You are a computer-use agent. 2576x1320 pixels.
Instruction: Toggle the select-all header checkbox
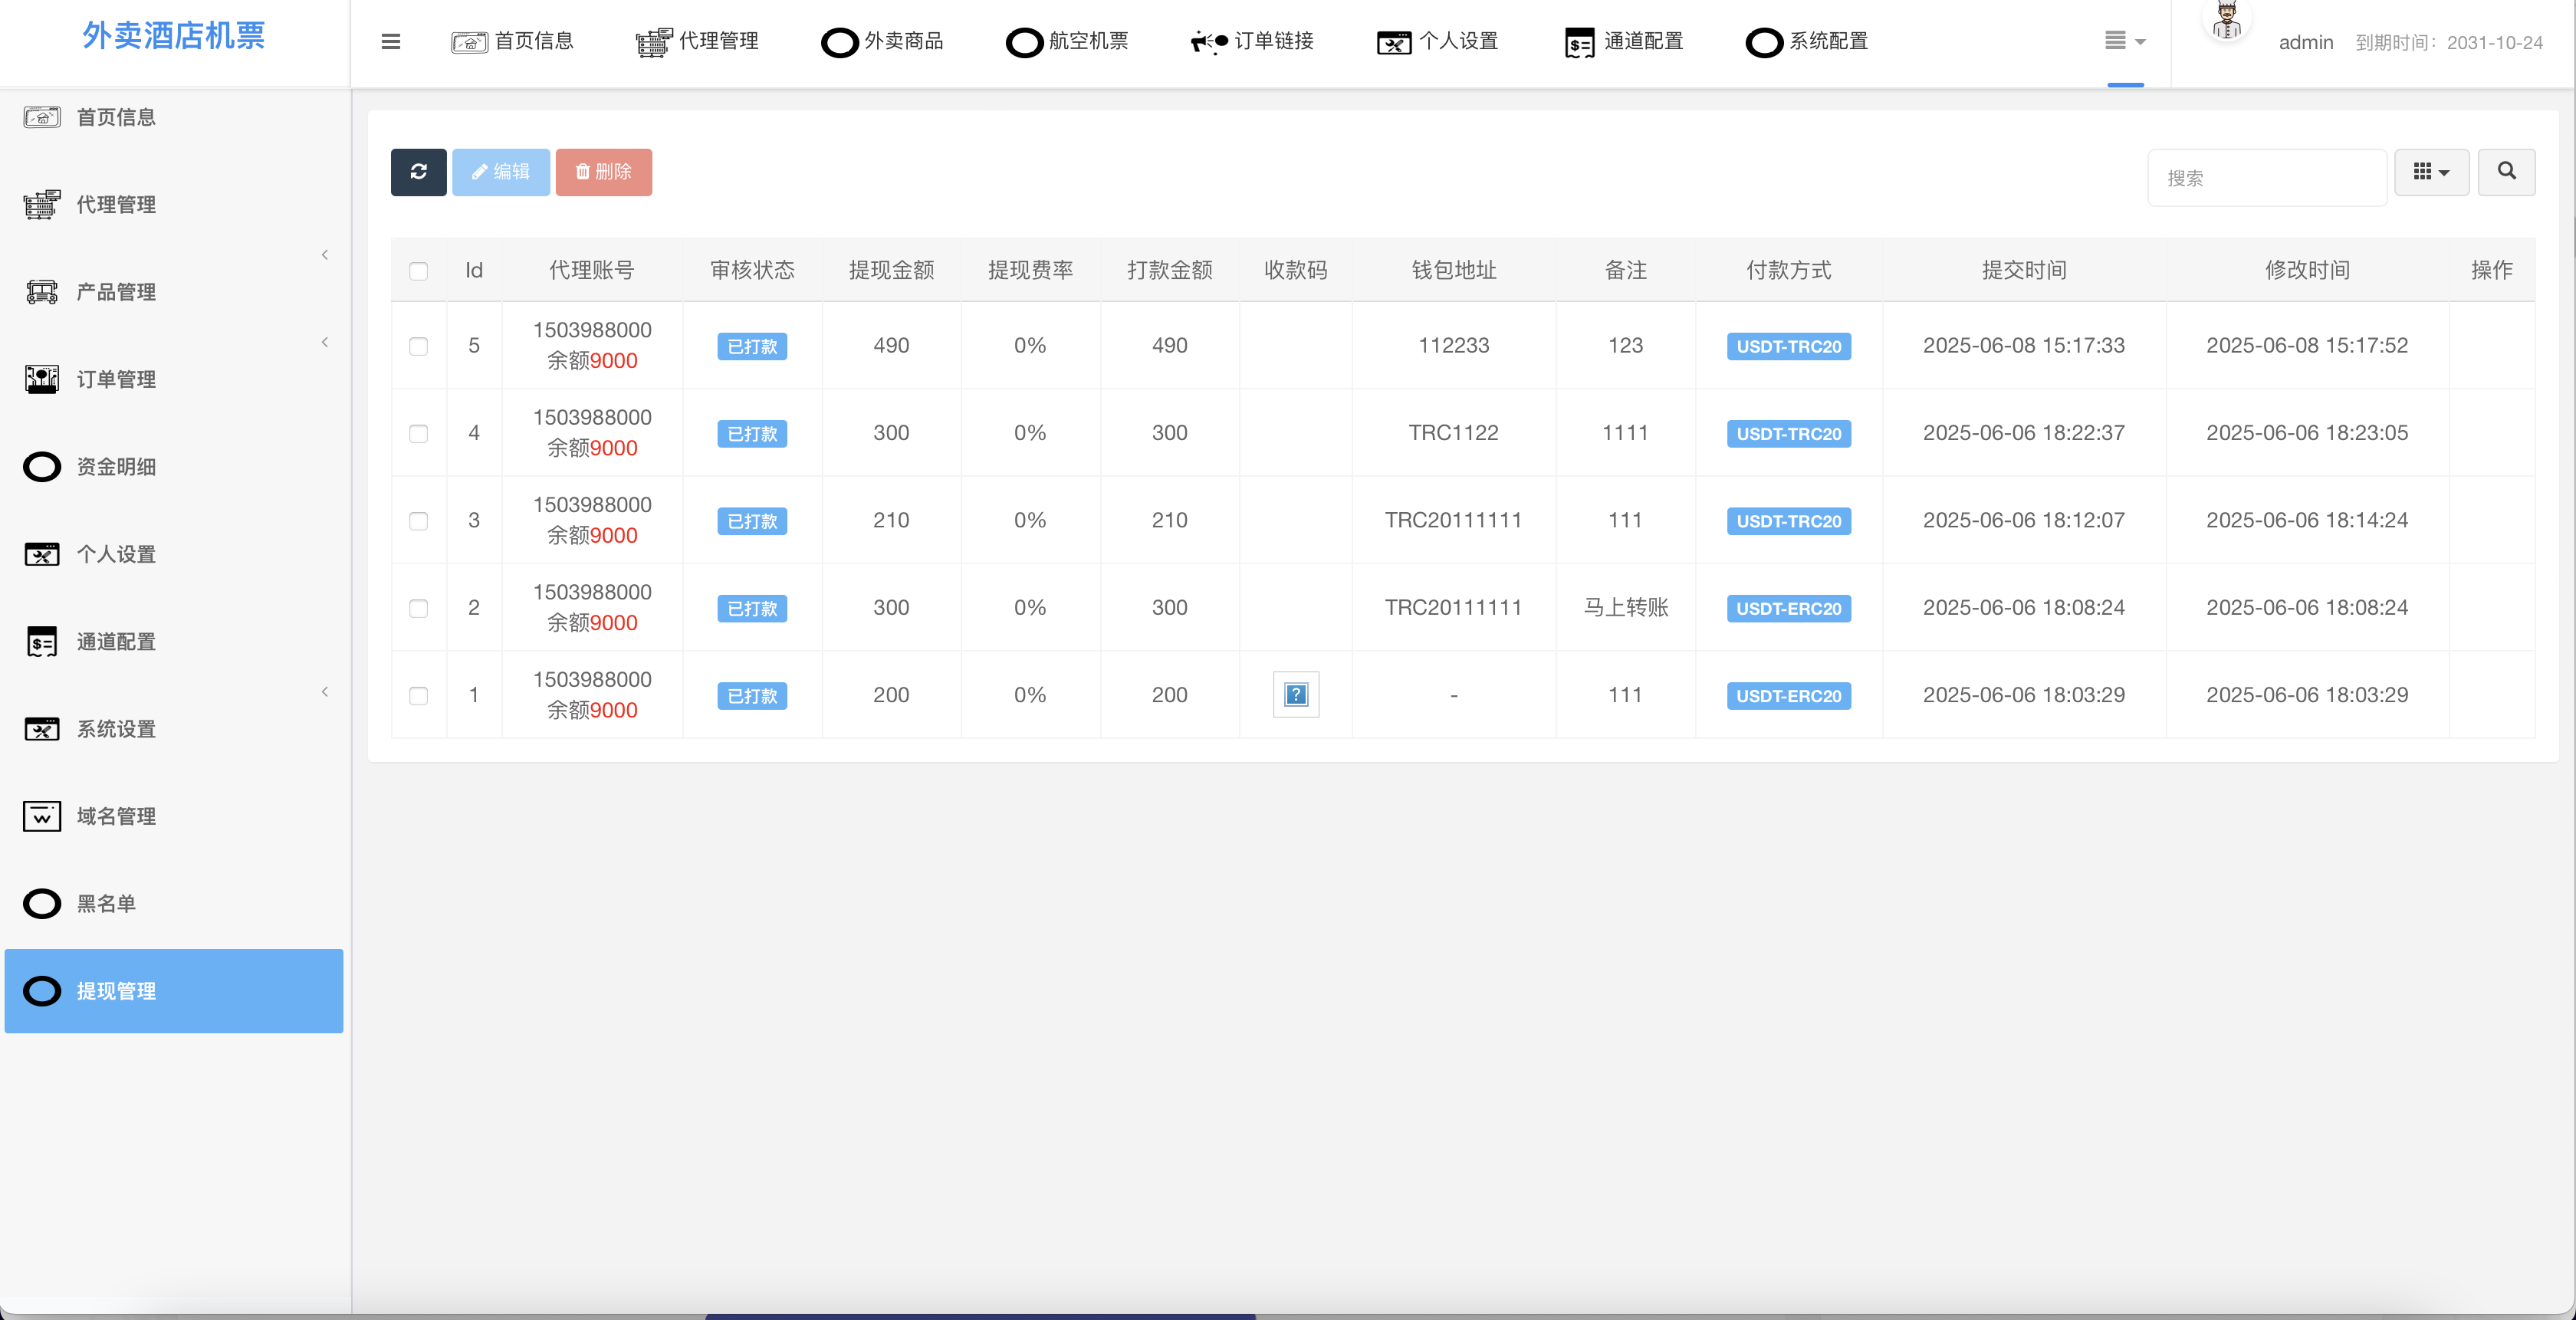[x=418, y=271]
